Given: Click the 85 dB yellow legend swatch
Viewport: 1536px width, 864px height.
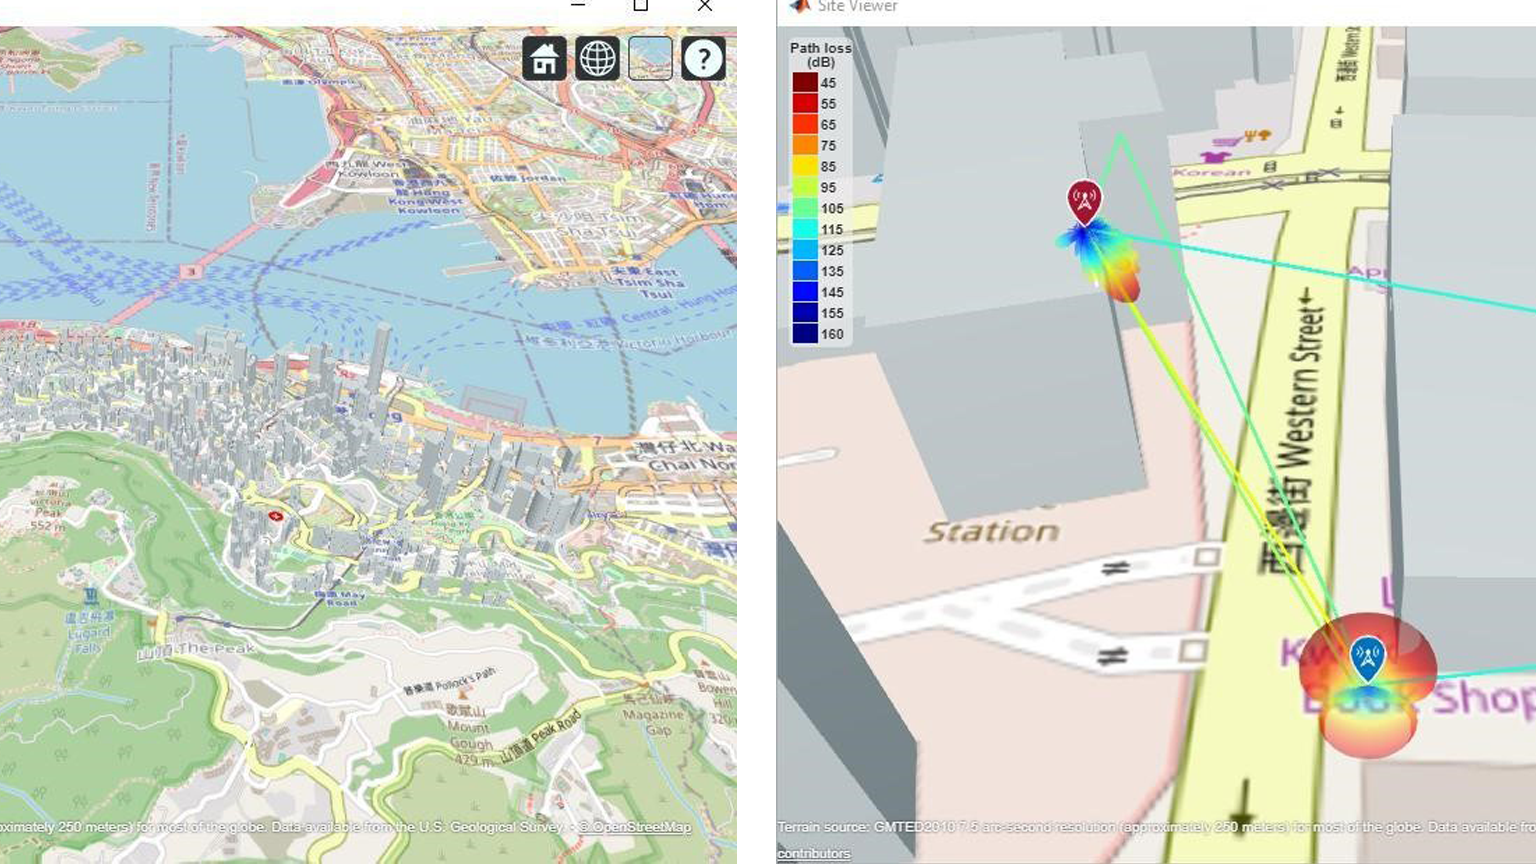Looking at the screenshot, I should [x=805, y=167].
